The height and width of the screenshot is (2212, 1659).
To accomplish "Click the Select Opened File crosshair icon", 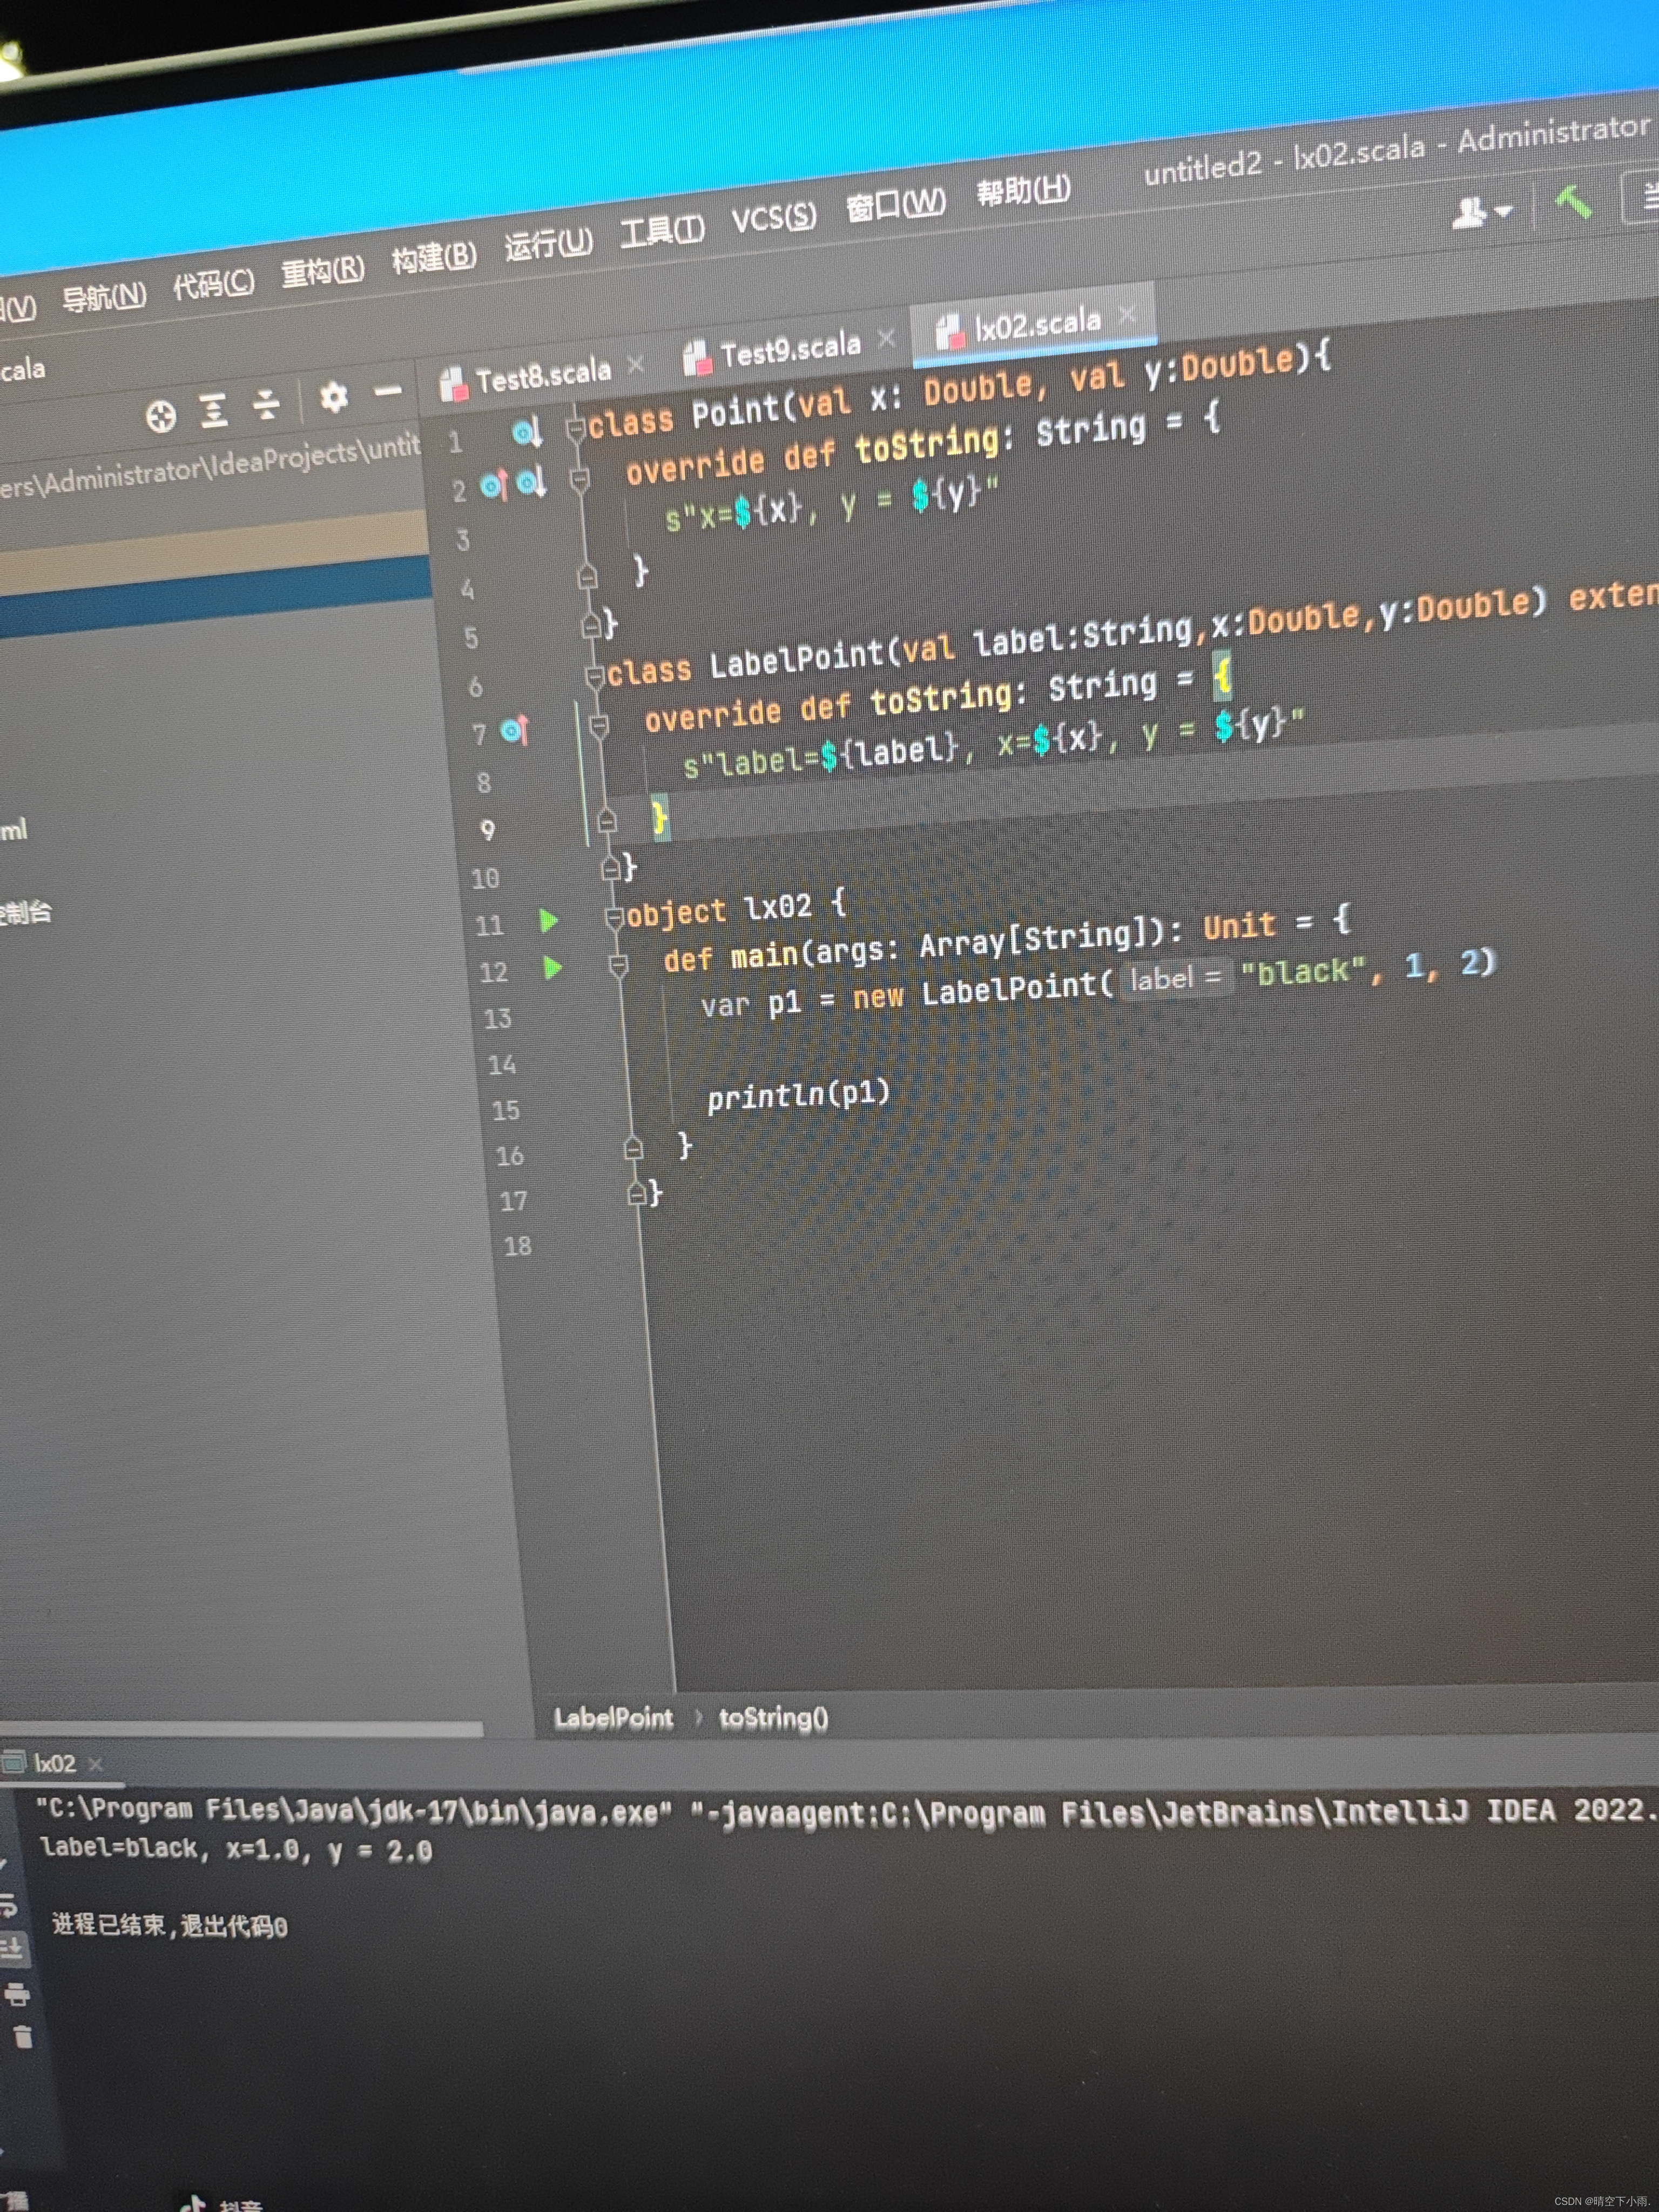I will point(161,416).
